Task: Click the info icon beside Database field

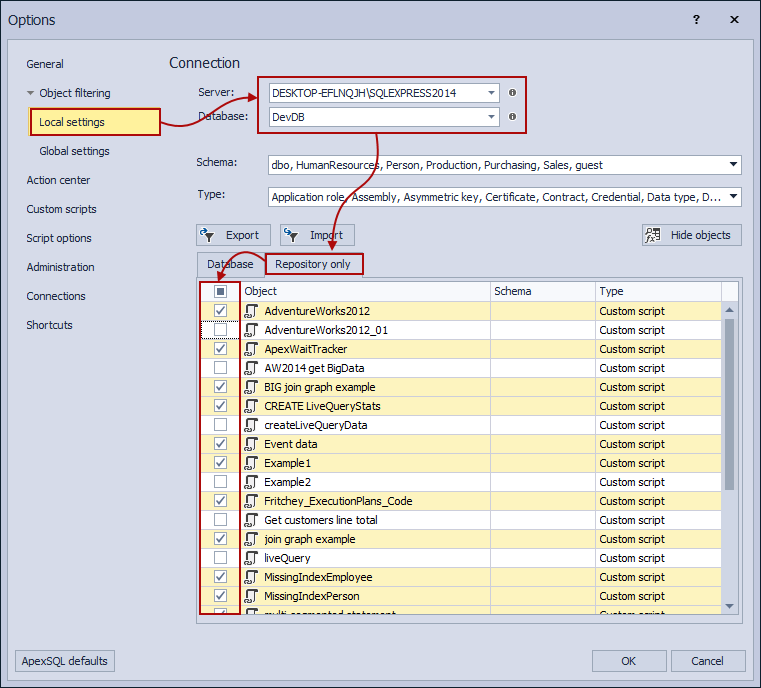Action: tap(513, 117)
